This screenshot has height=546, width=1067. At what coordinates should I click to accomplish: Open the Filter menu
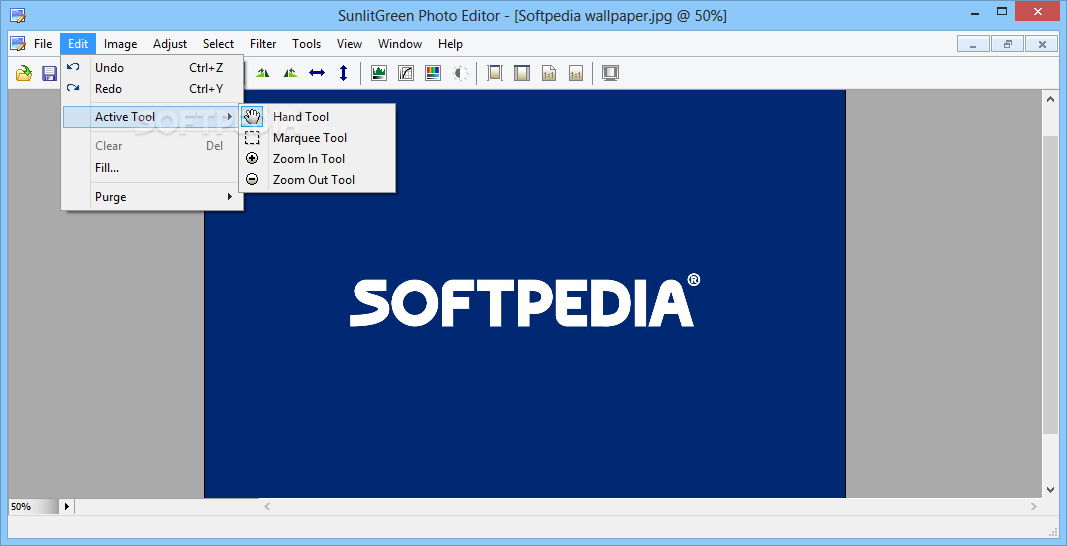click(263, 44)
